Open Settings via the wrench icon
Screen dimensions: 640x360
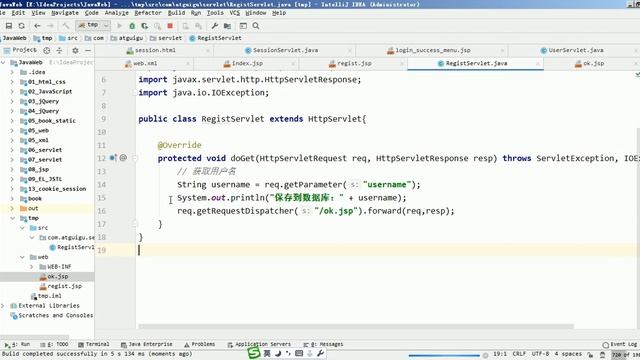click(215, 26)
